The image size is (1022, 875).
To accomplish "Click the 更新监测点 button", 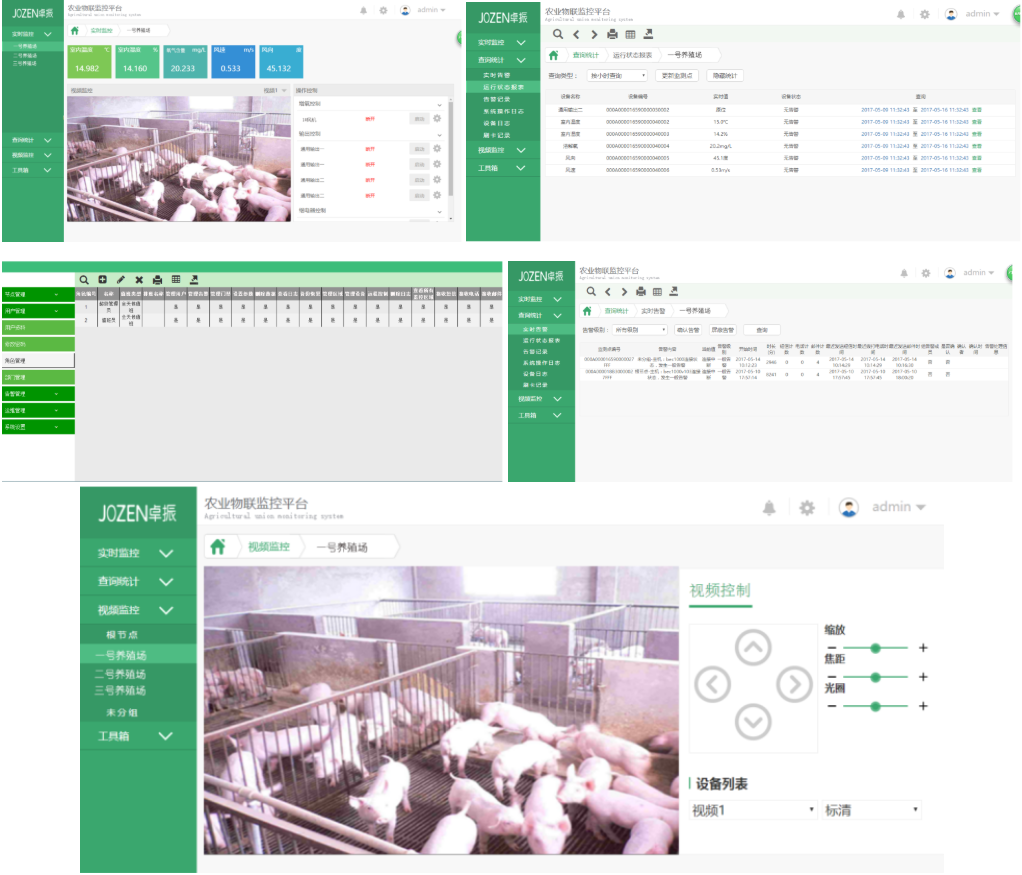I will pyautogui.click(x=677, y=75).
